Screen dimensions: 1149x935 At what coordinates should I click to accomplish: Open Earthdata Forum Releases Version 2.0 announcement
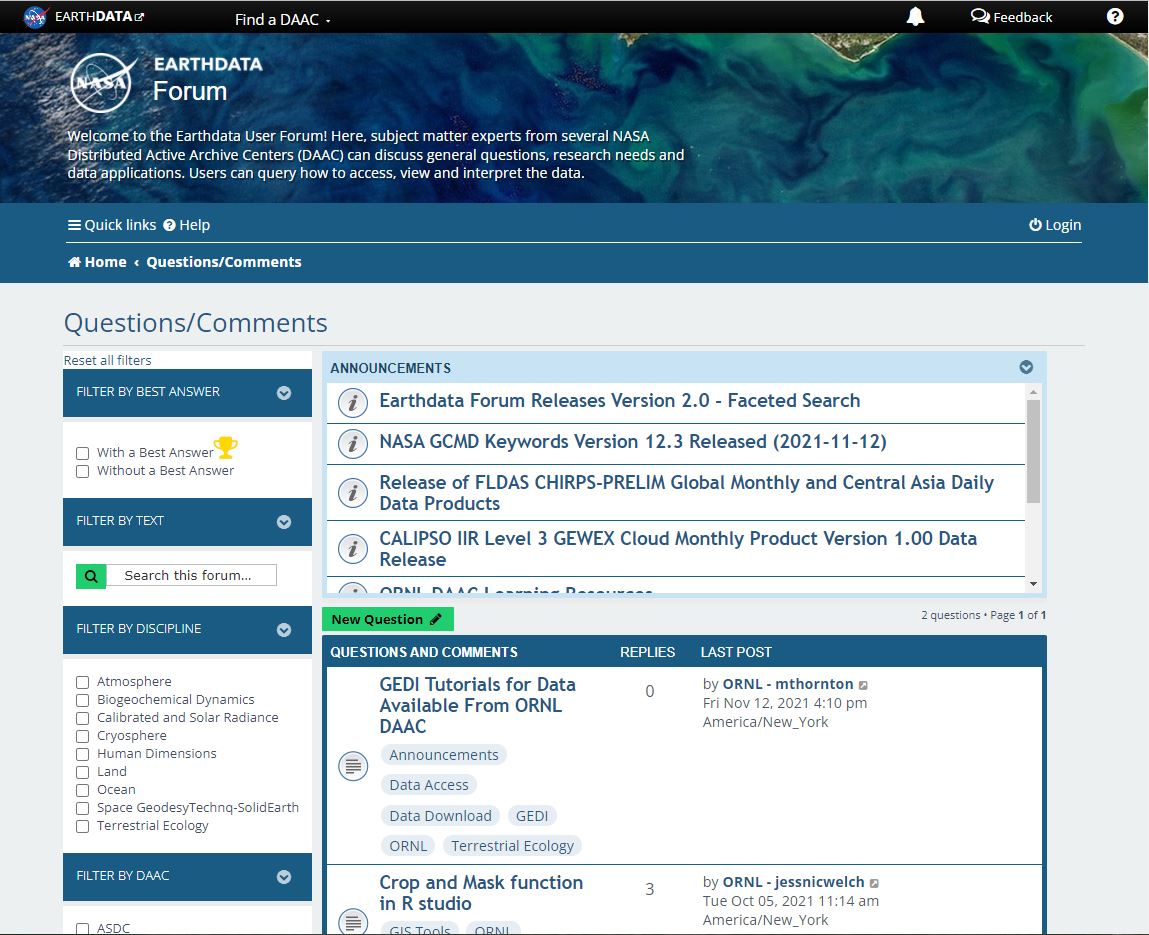point(619,401)
